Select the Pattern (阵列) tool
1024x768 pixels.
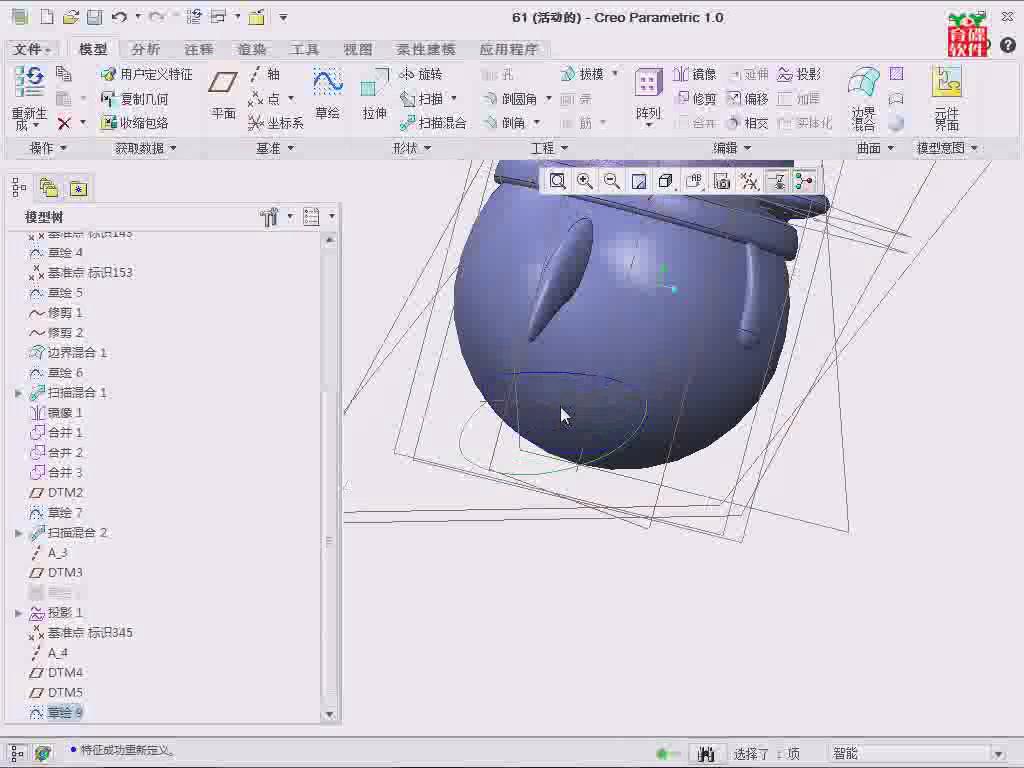coord(648,97)
